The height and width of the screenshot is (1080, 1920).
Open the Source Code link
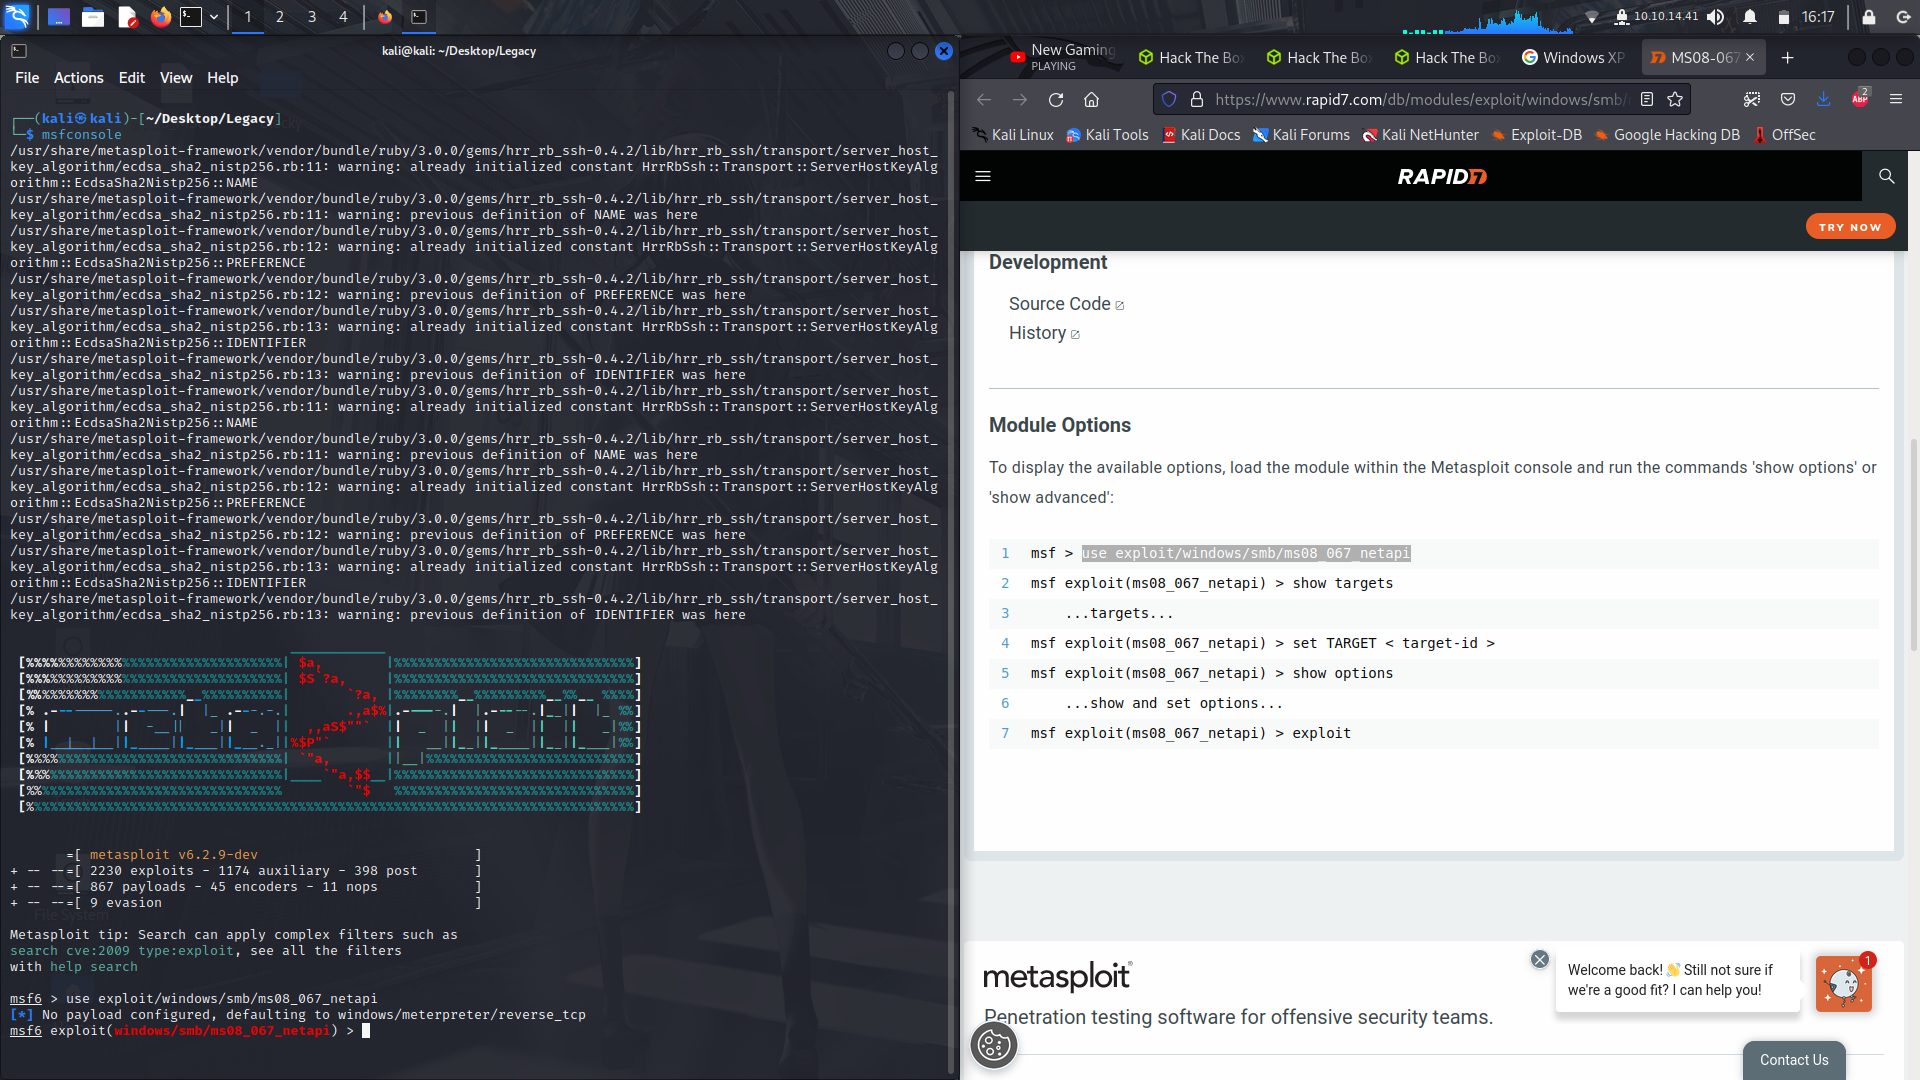1058,304
